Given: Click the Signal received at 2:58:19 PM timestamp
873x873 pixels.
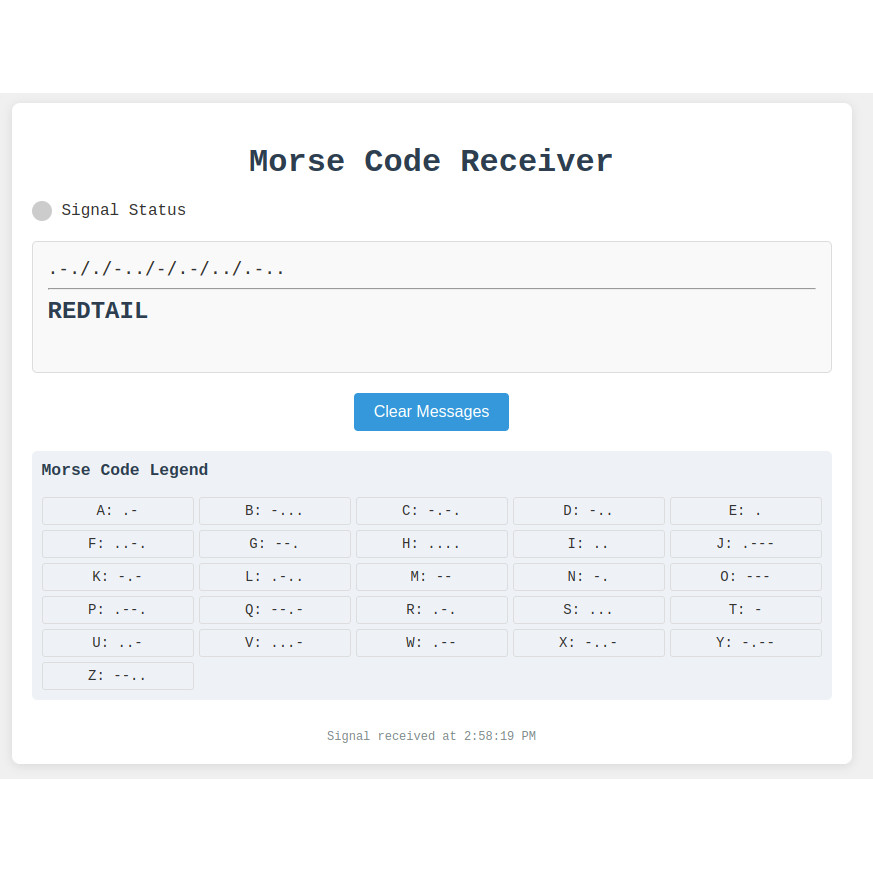Looking at the screenshot, I should (x=431, y=735).
